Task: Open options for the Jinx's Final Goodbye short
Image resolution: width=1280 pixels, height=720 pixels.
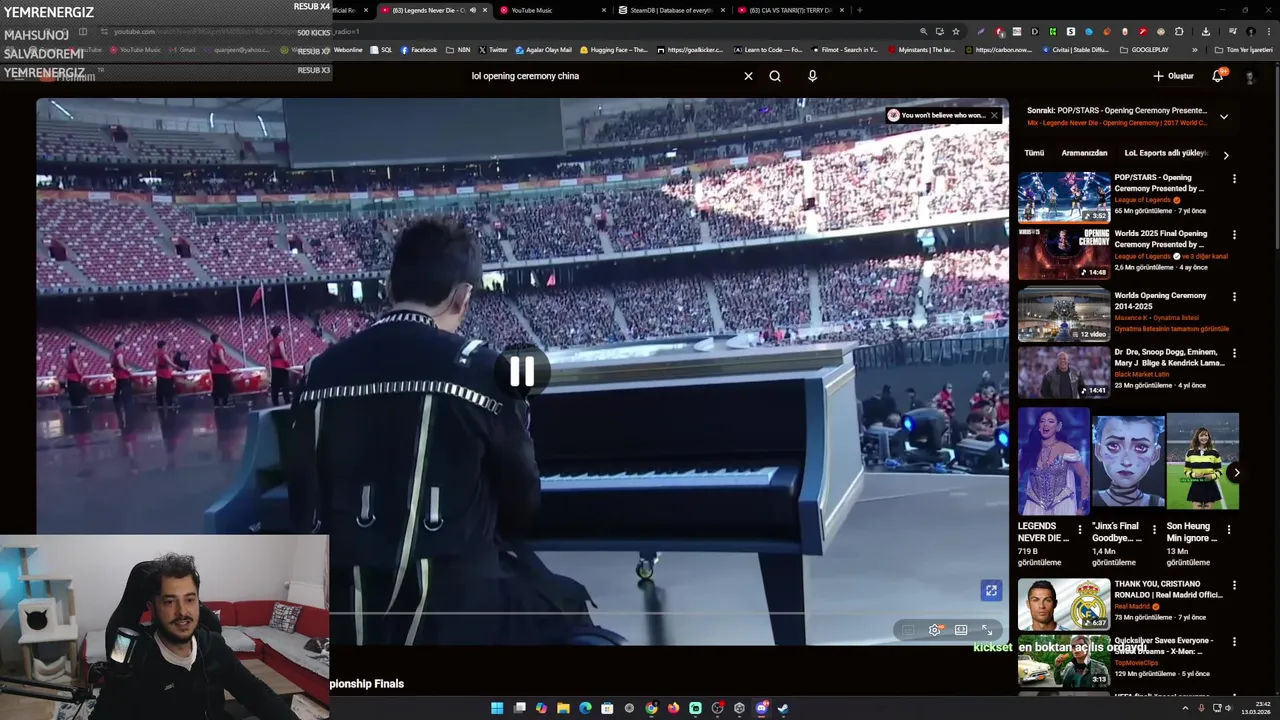Action: click(1154, 529)
